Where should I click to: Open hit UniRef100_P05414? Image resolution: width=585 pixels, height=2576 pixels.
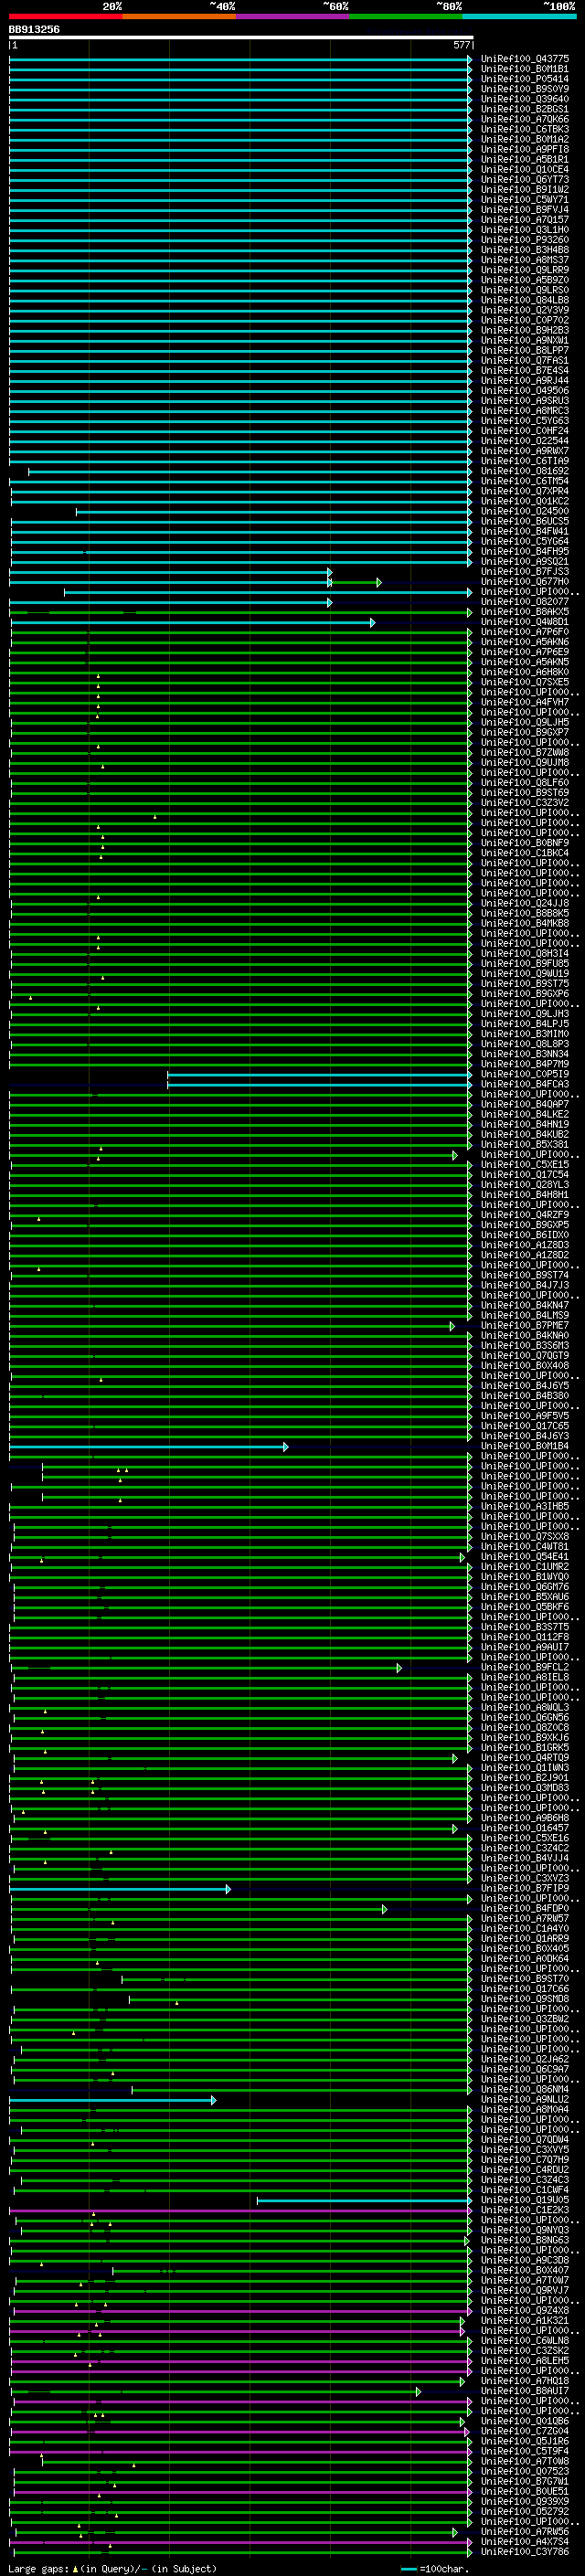525,79
